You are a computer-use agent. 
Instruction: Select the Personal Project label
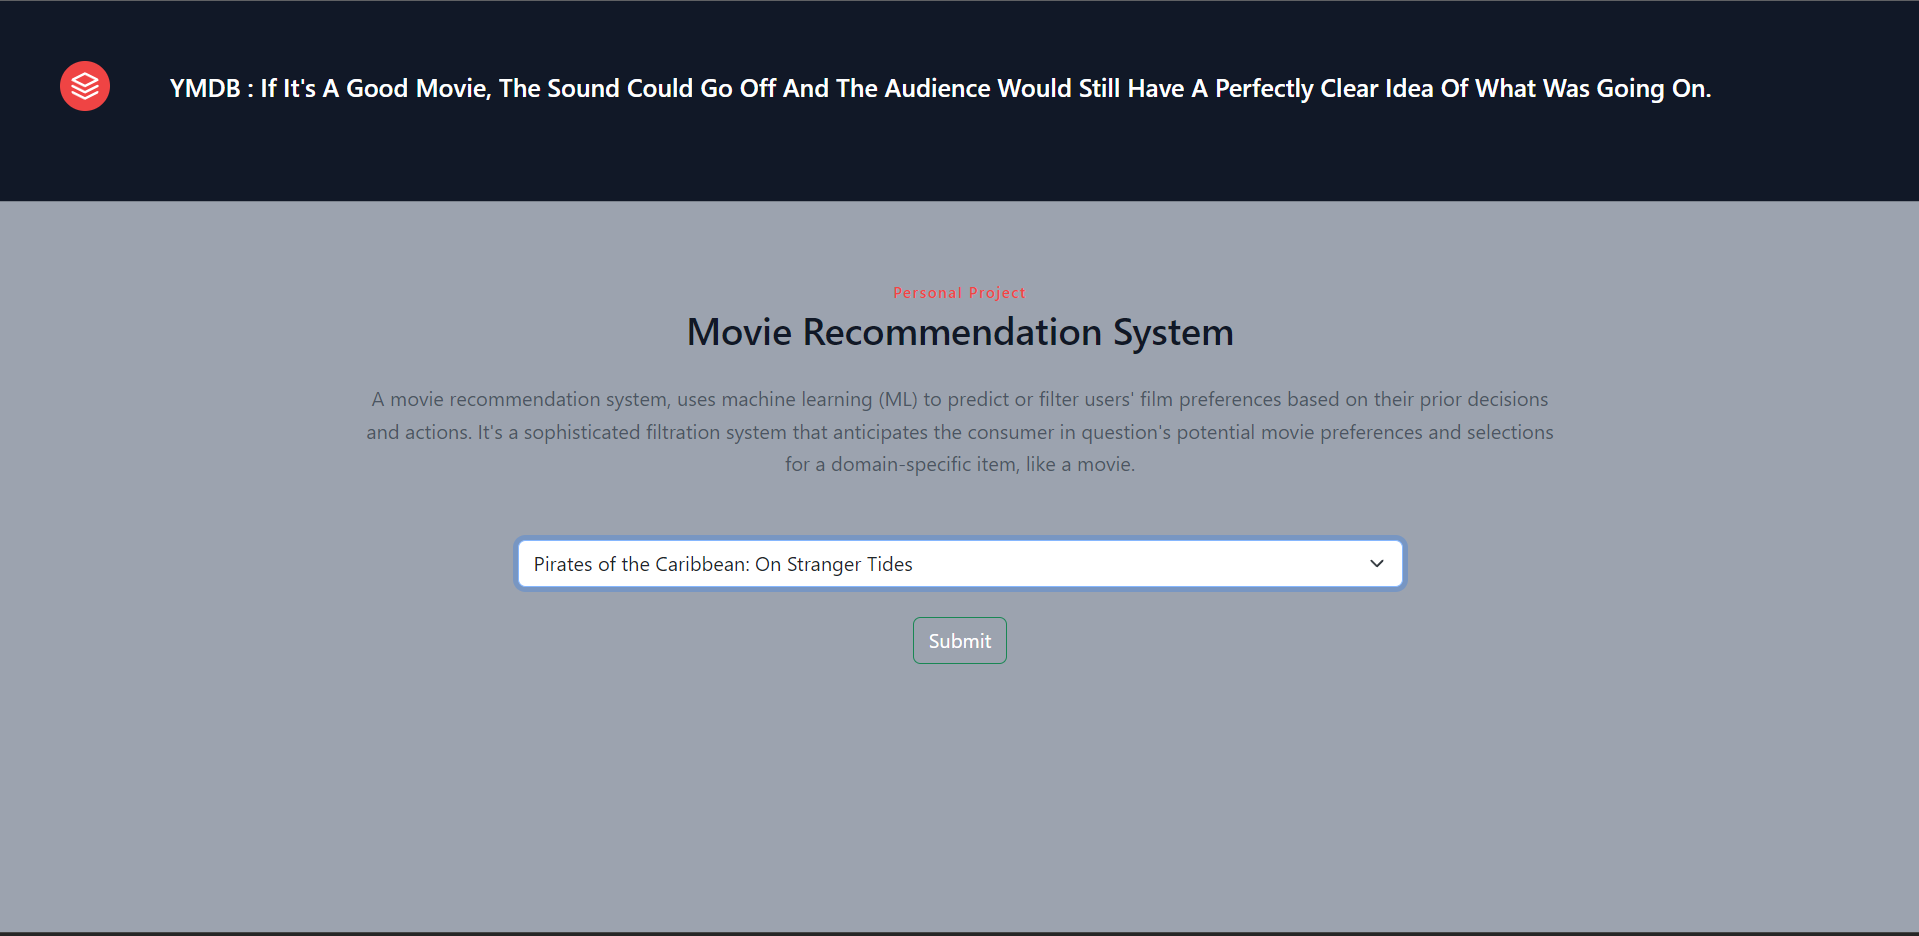pos(959,292)
